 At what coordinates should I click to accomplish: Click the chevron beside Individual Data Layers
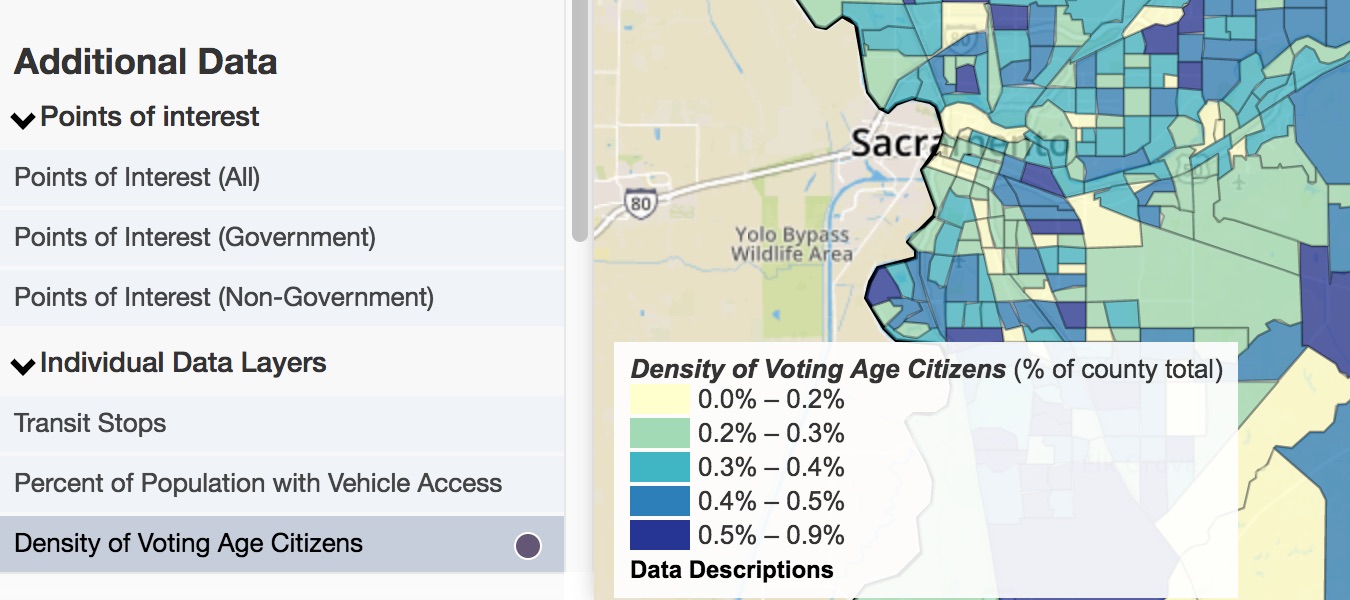click(21, 364)
